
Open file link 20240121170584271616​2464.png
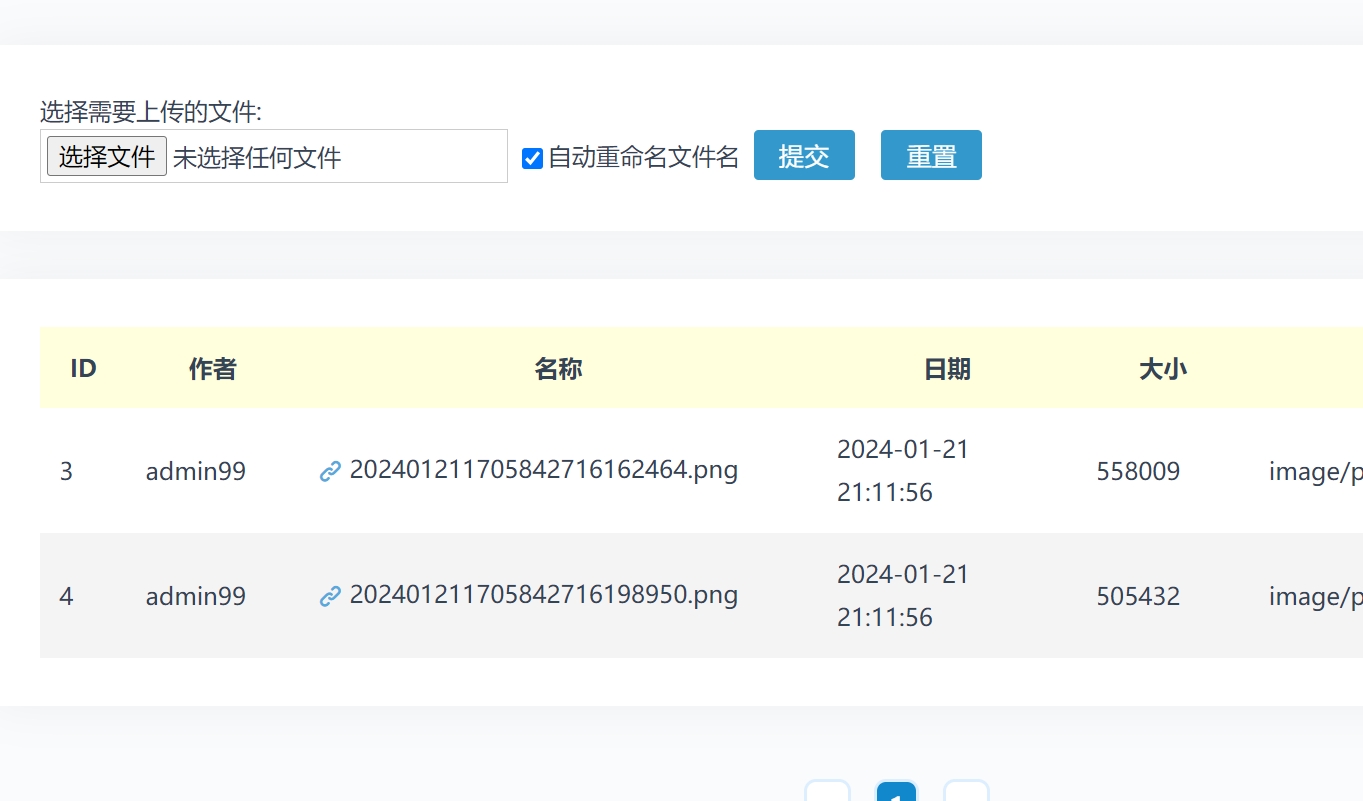(543, 470)
